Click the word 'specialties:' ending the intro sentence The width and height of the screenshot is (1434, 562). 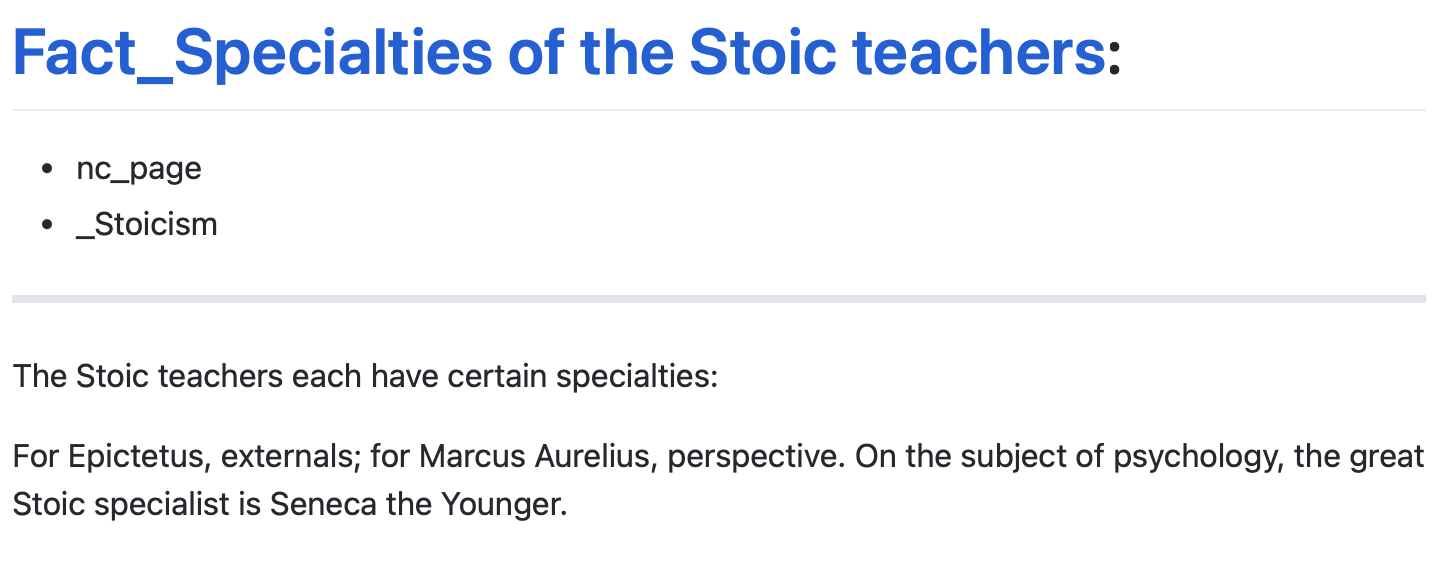pyautogui.click(x=637, y=377)
